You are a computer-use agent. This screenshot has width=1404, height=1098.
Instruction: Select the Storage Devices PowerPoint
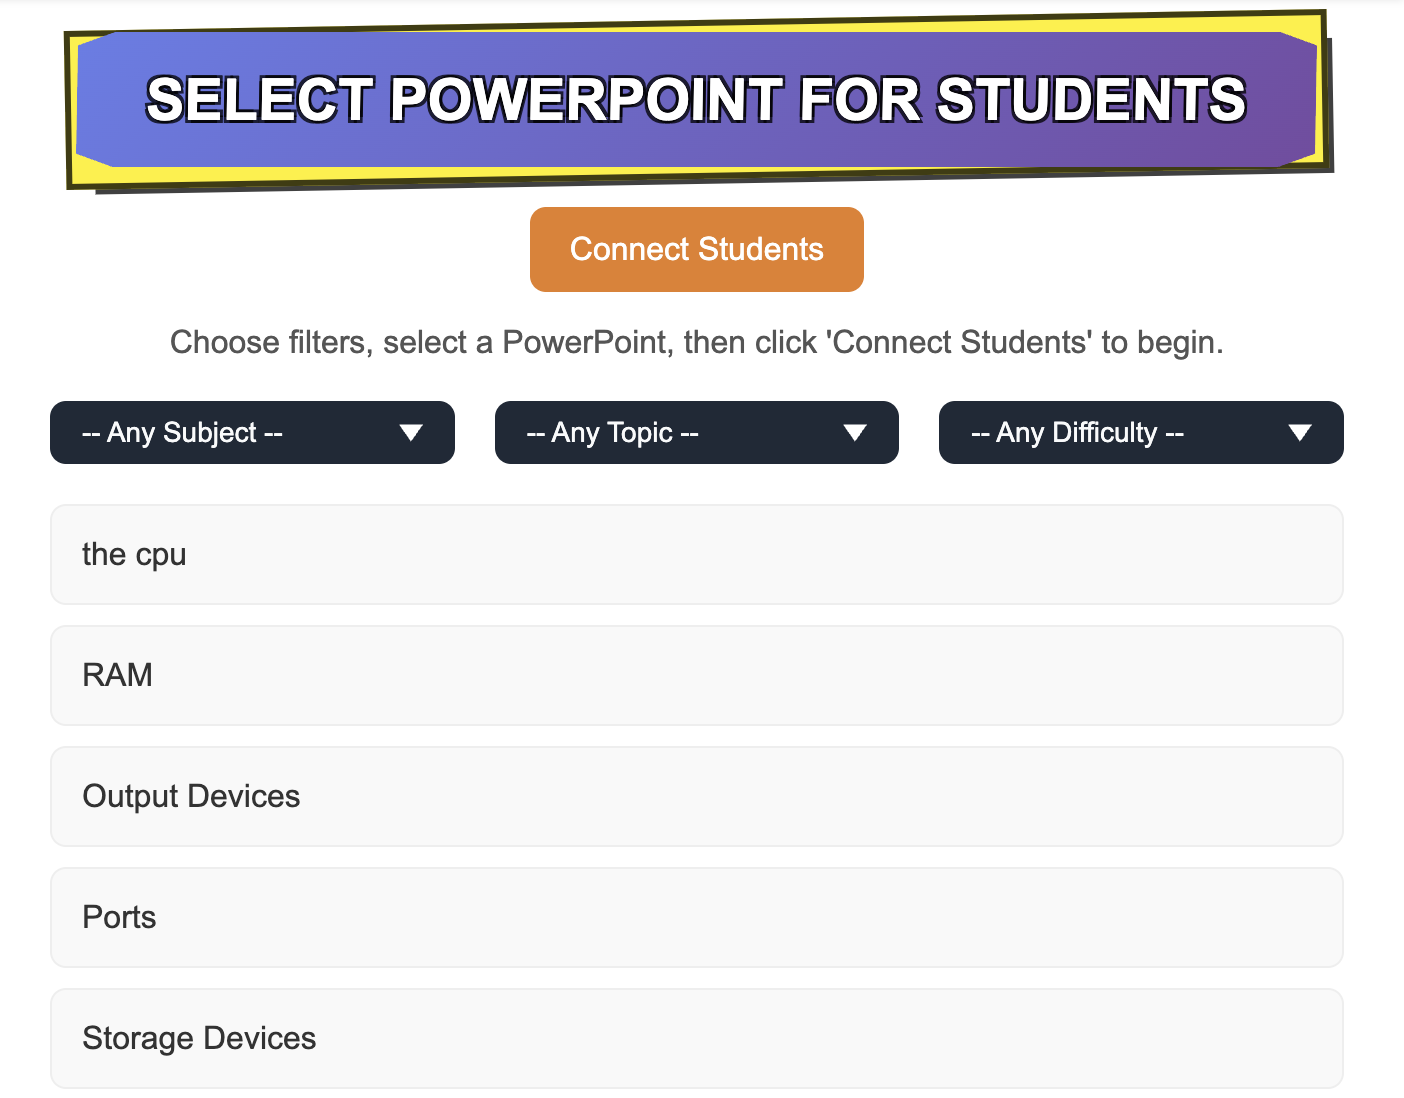click(696, 1038)
